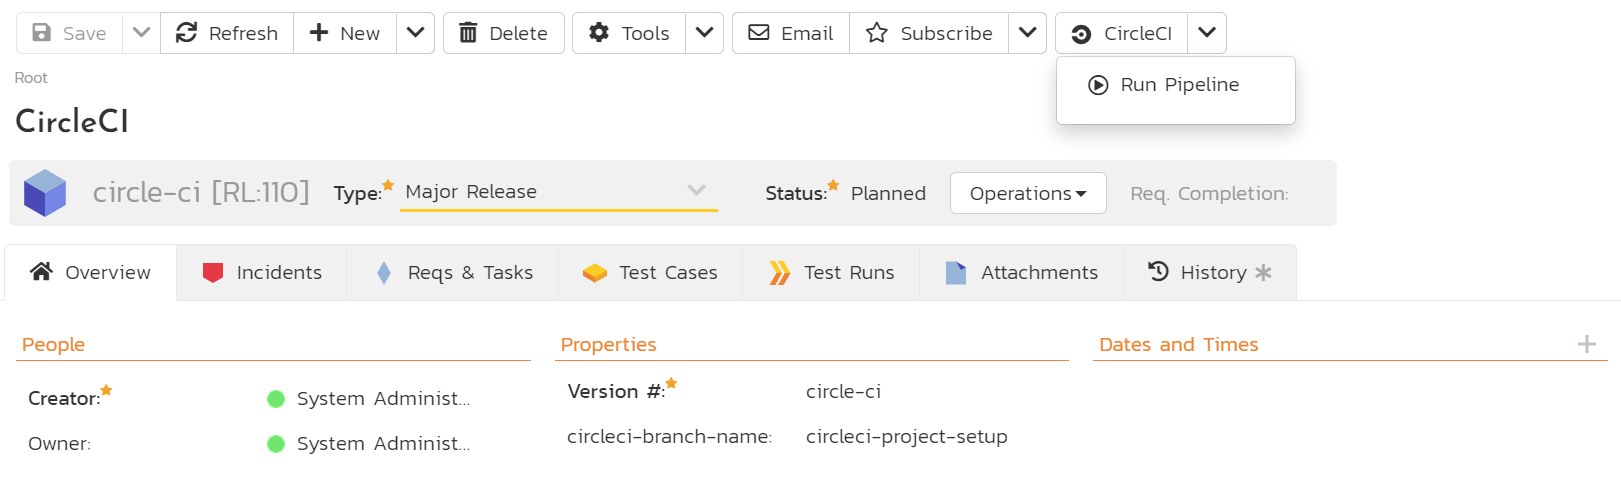The height and width of the screenshot is (487, 1621).
Task: Click the Creator field System Administrator value
Action: (383, 398)
